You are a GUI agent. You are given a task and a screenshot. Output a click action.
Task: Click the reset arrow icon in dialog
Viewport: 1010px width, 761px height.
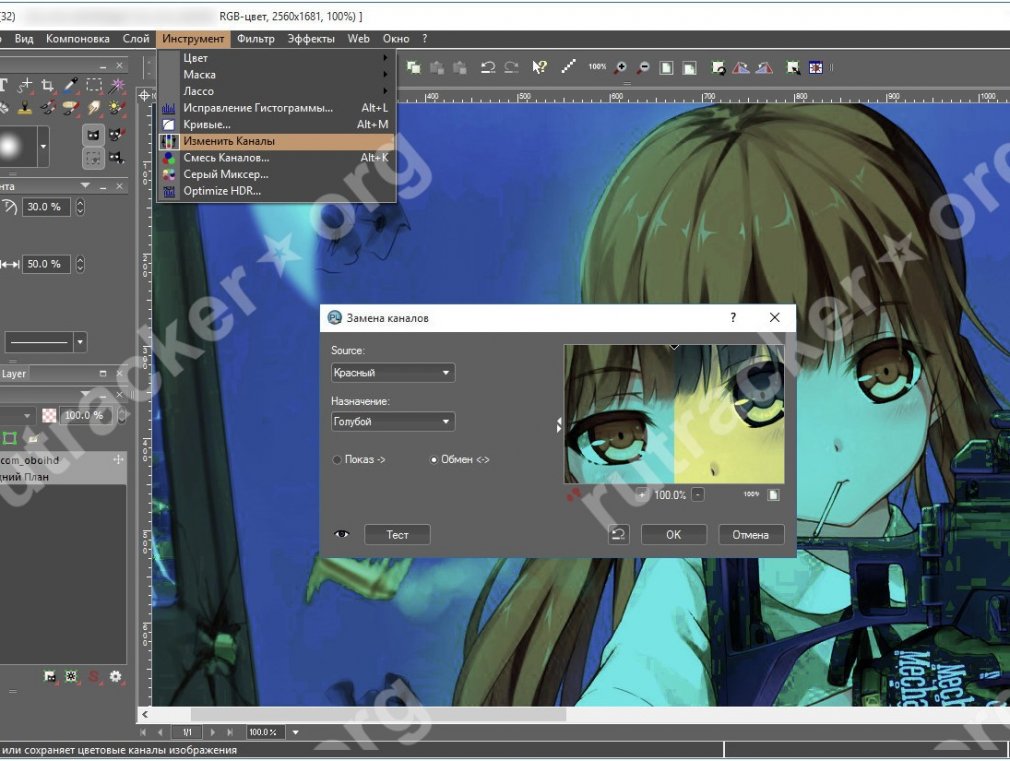click(618, 534)
